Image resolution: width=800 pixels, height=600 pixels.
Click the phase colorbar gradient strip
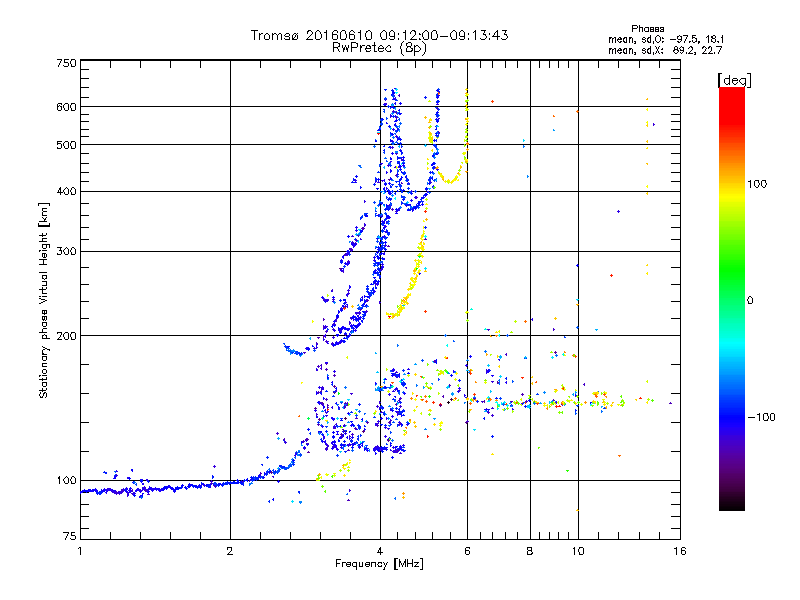(732, 299)
